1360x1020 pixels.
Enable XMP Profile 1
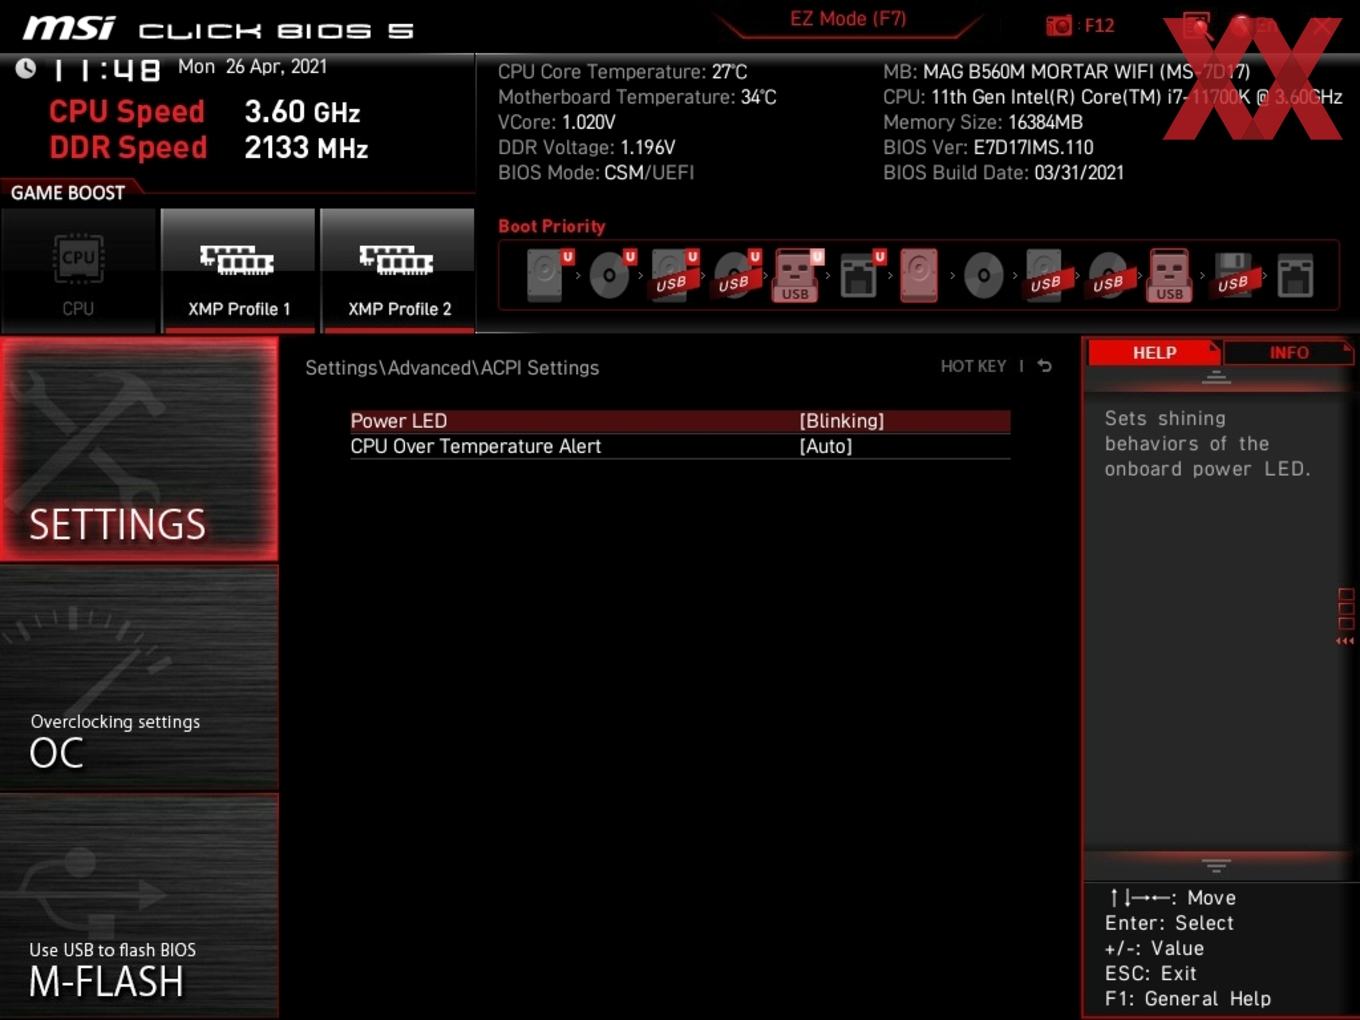pyautogui.click(x=238, y=270)
